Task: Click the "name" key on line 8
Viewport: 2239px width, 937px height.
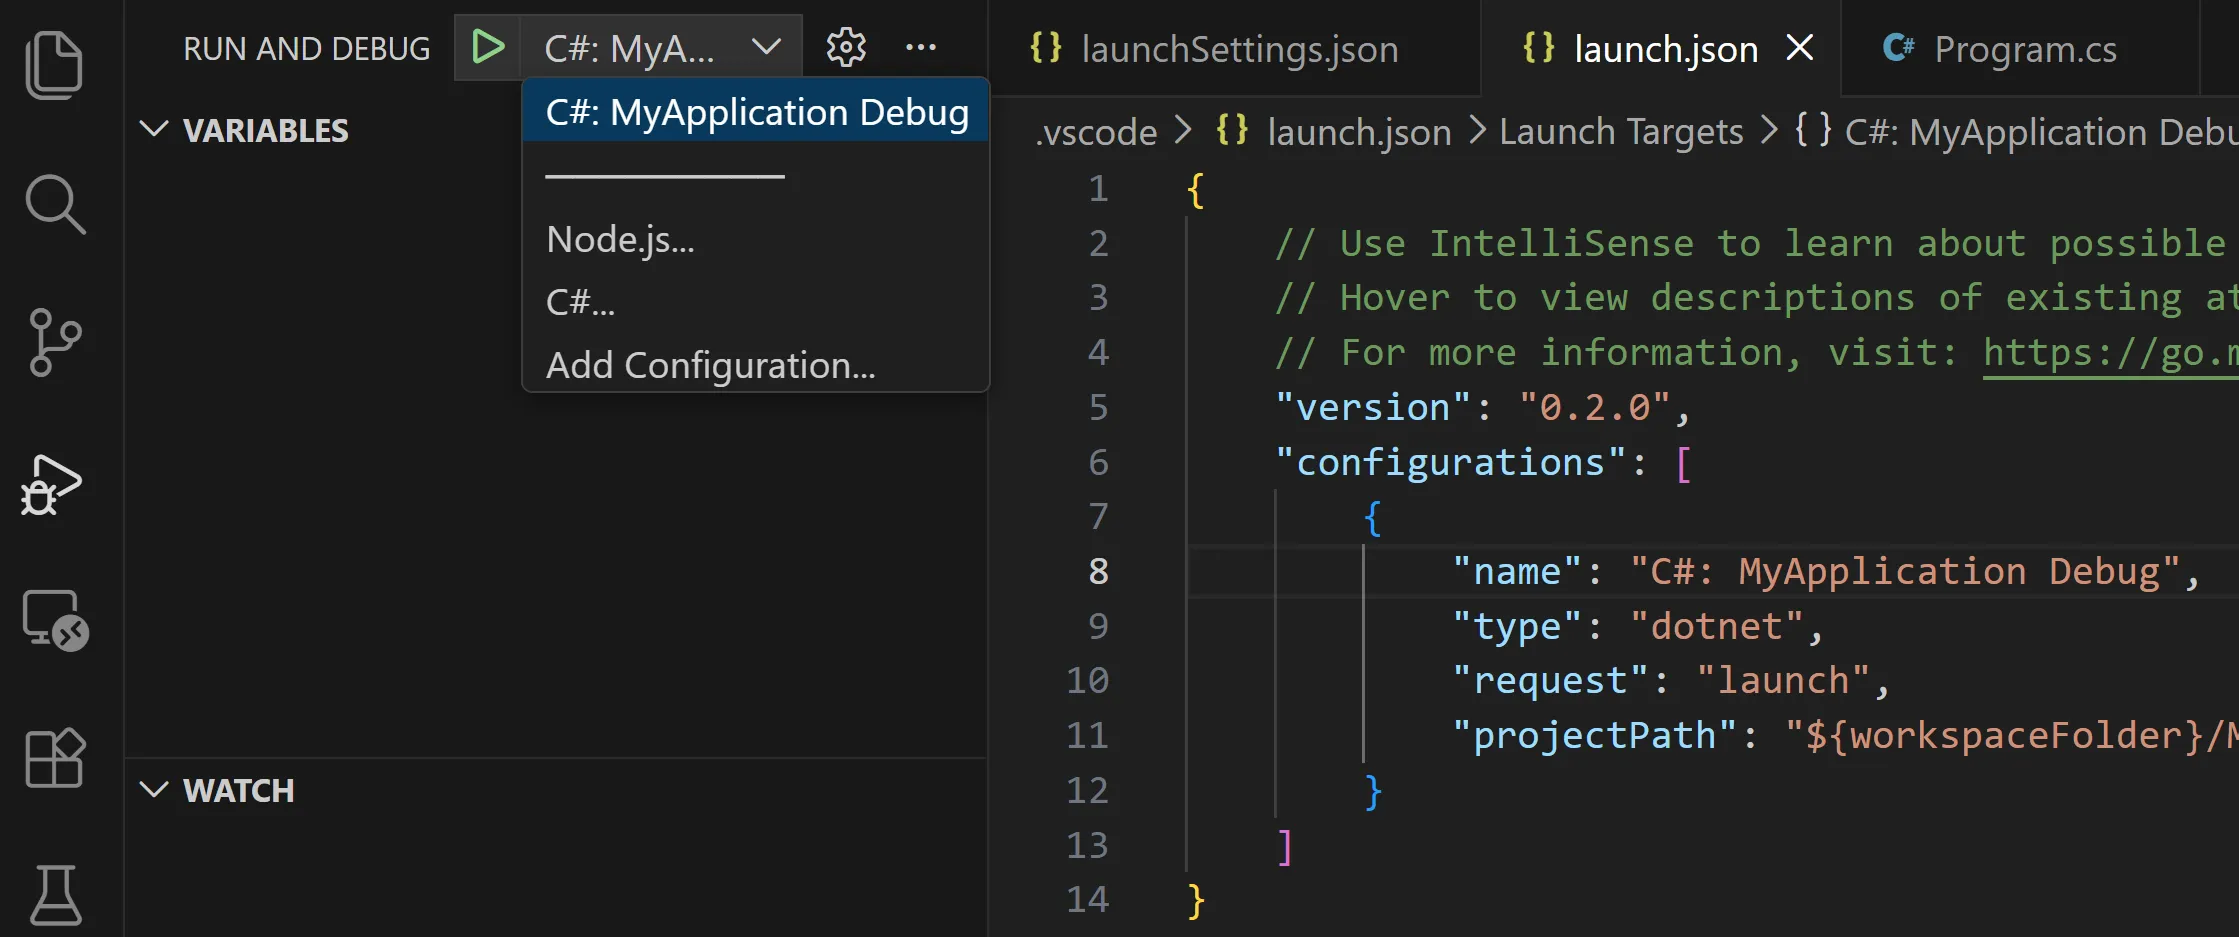Action: pos(1517,571)
